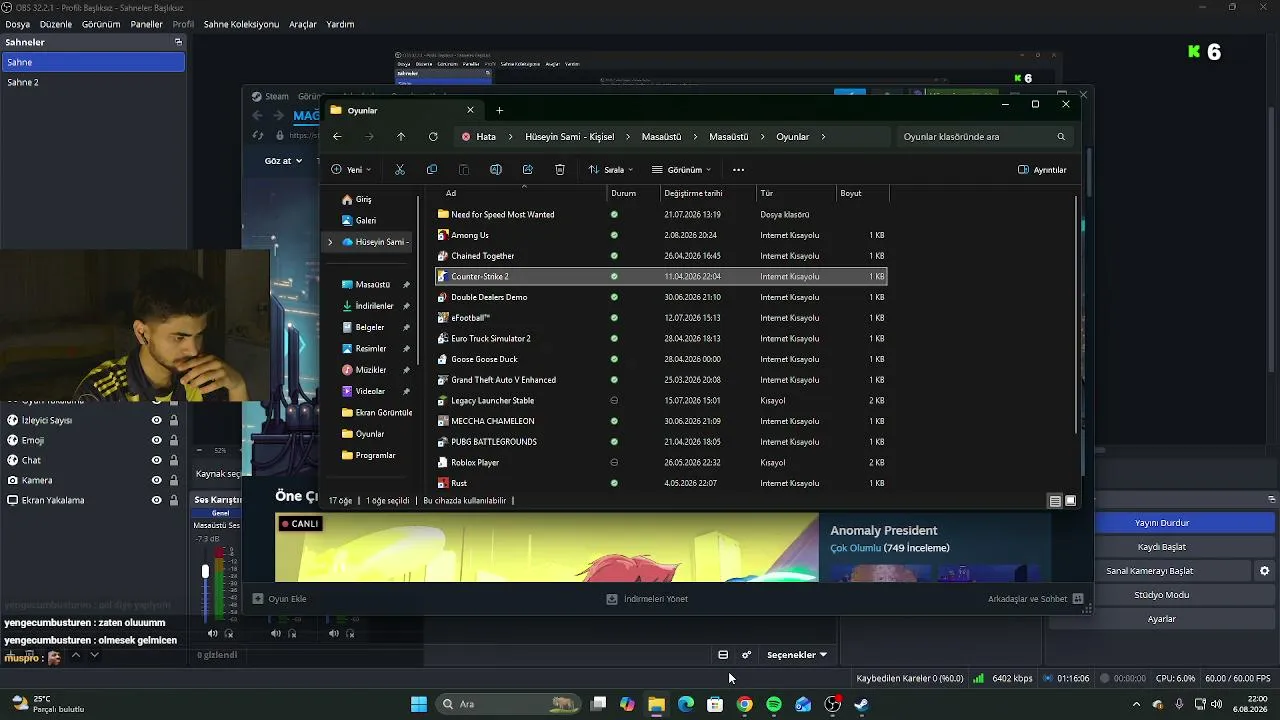Go up one folder level in Explorer

point(401,137)
